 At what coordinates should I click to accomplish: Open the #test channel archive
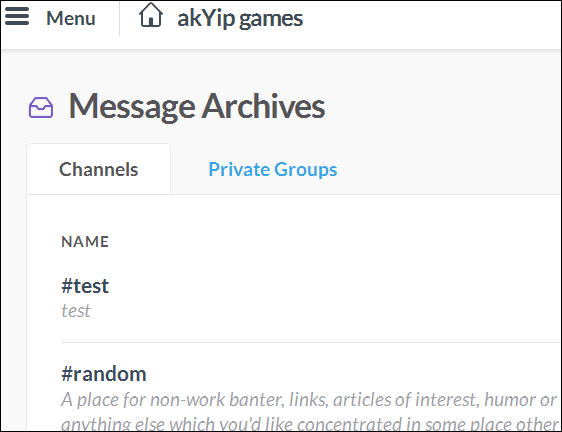coord(85,286)
